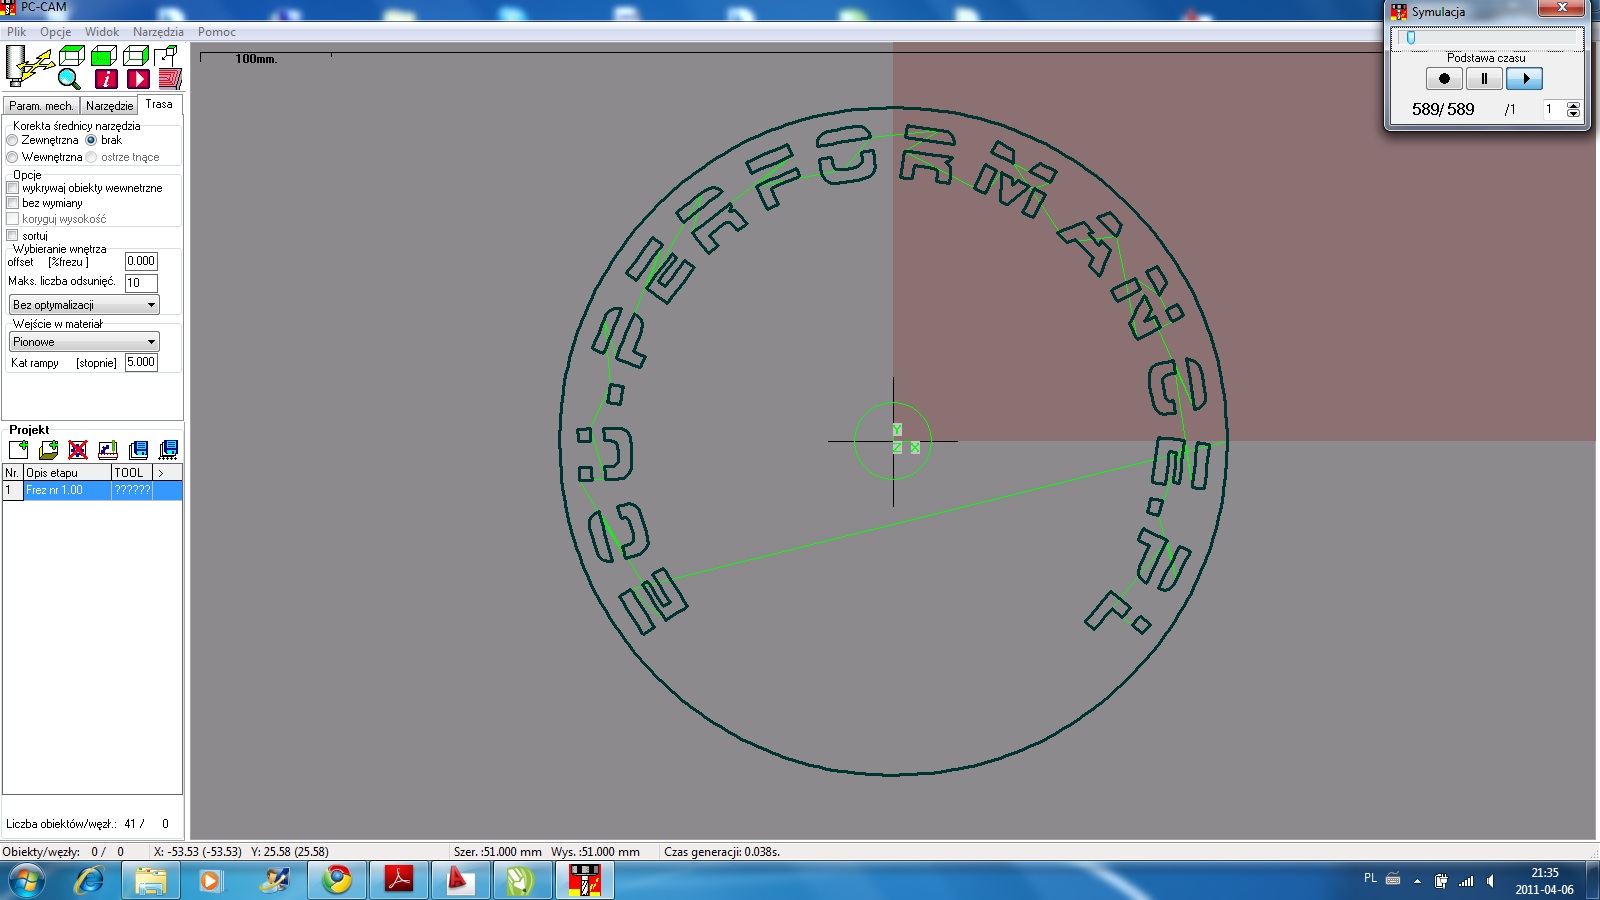1600x900 pixels.
Task: Add new stage with plus icon
Action: point(18,450)
